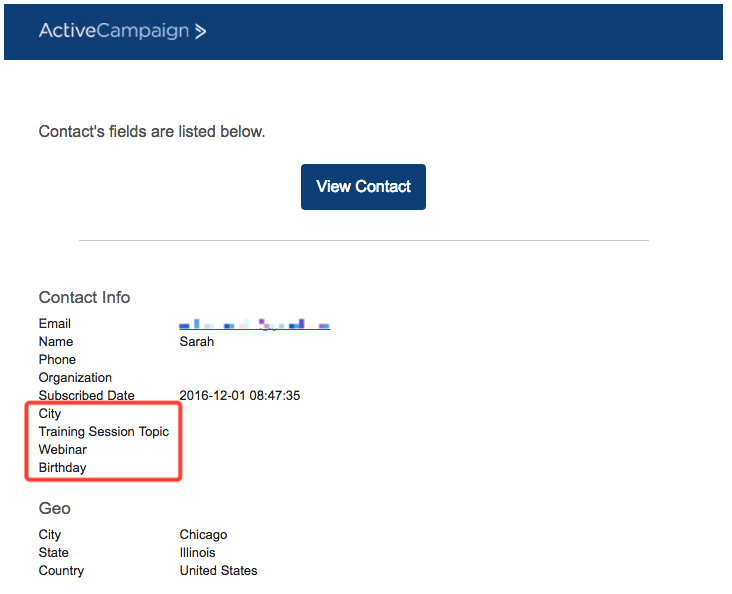This screenshot has height=594, width=732.
Task: Click the United States country value
Action: 218,571
